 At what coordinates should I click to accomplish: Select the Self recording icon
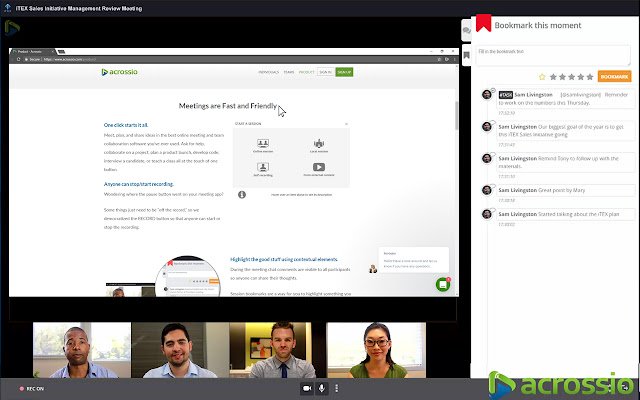263,169
